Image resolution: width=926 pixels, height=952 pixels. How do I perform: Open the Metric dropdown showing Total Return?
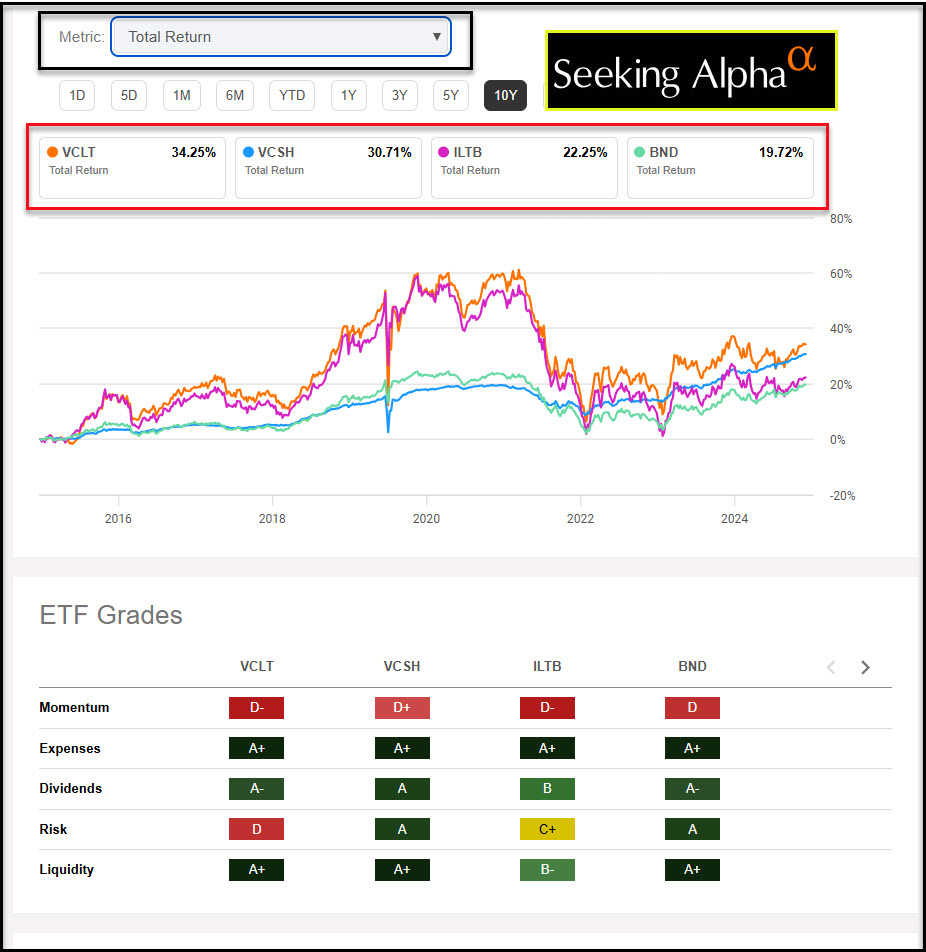(x=281, y=37)
